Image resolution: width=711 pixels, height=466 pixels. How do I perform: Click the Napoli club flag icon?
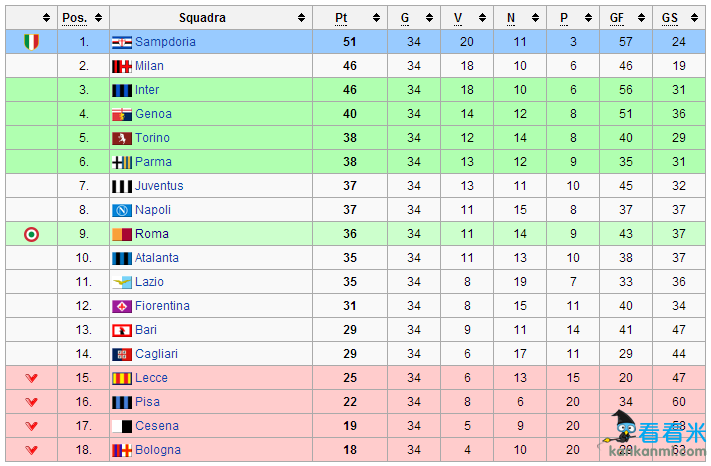121,210
